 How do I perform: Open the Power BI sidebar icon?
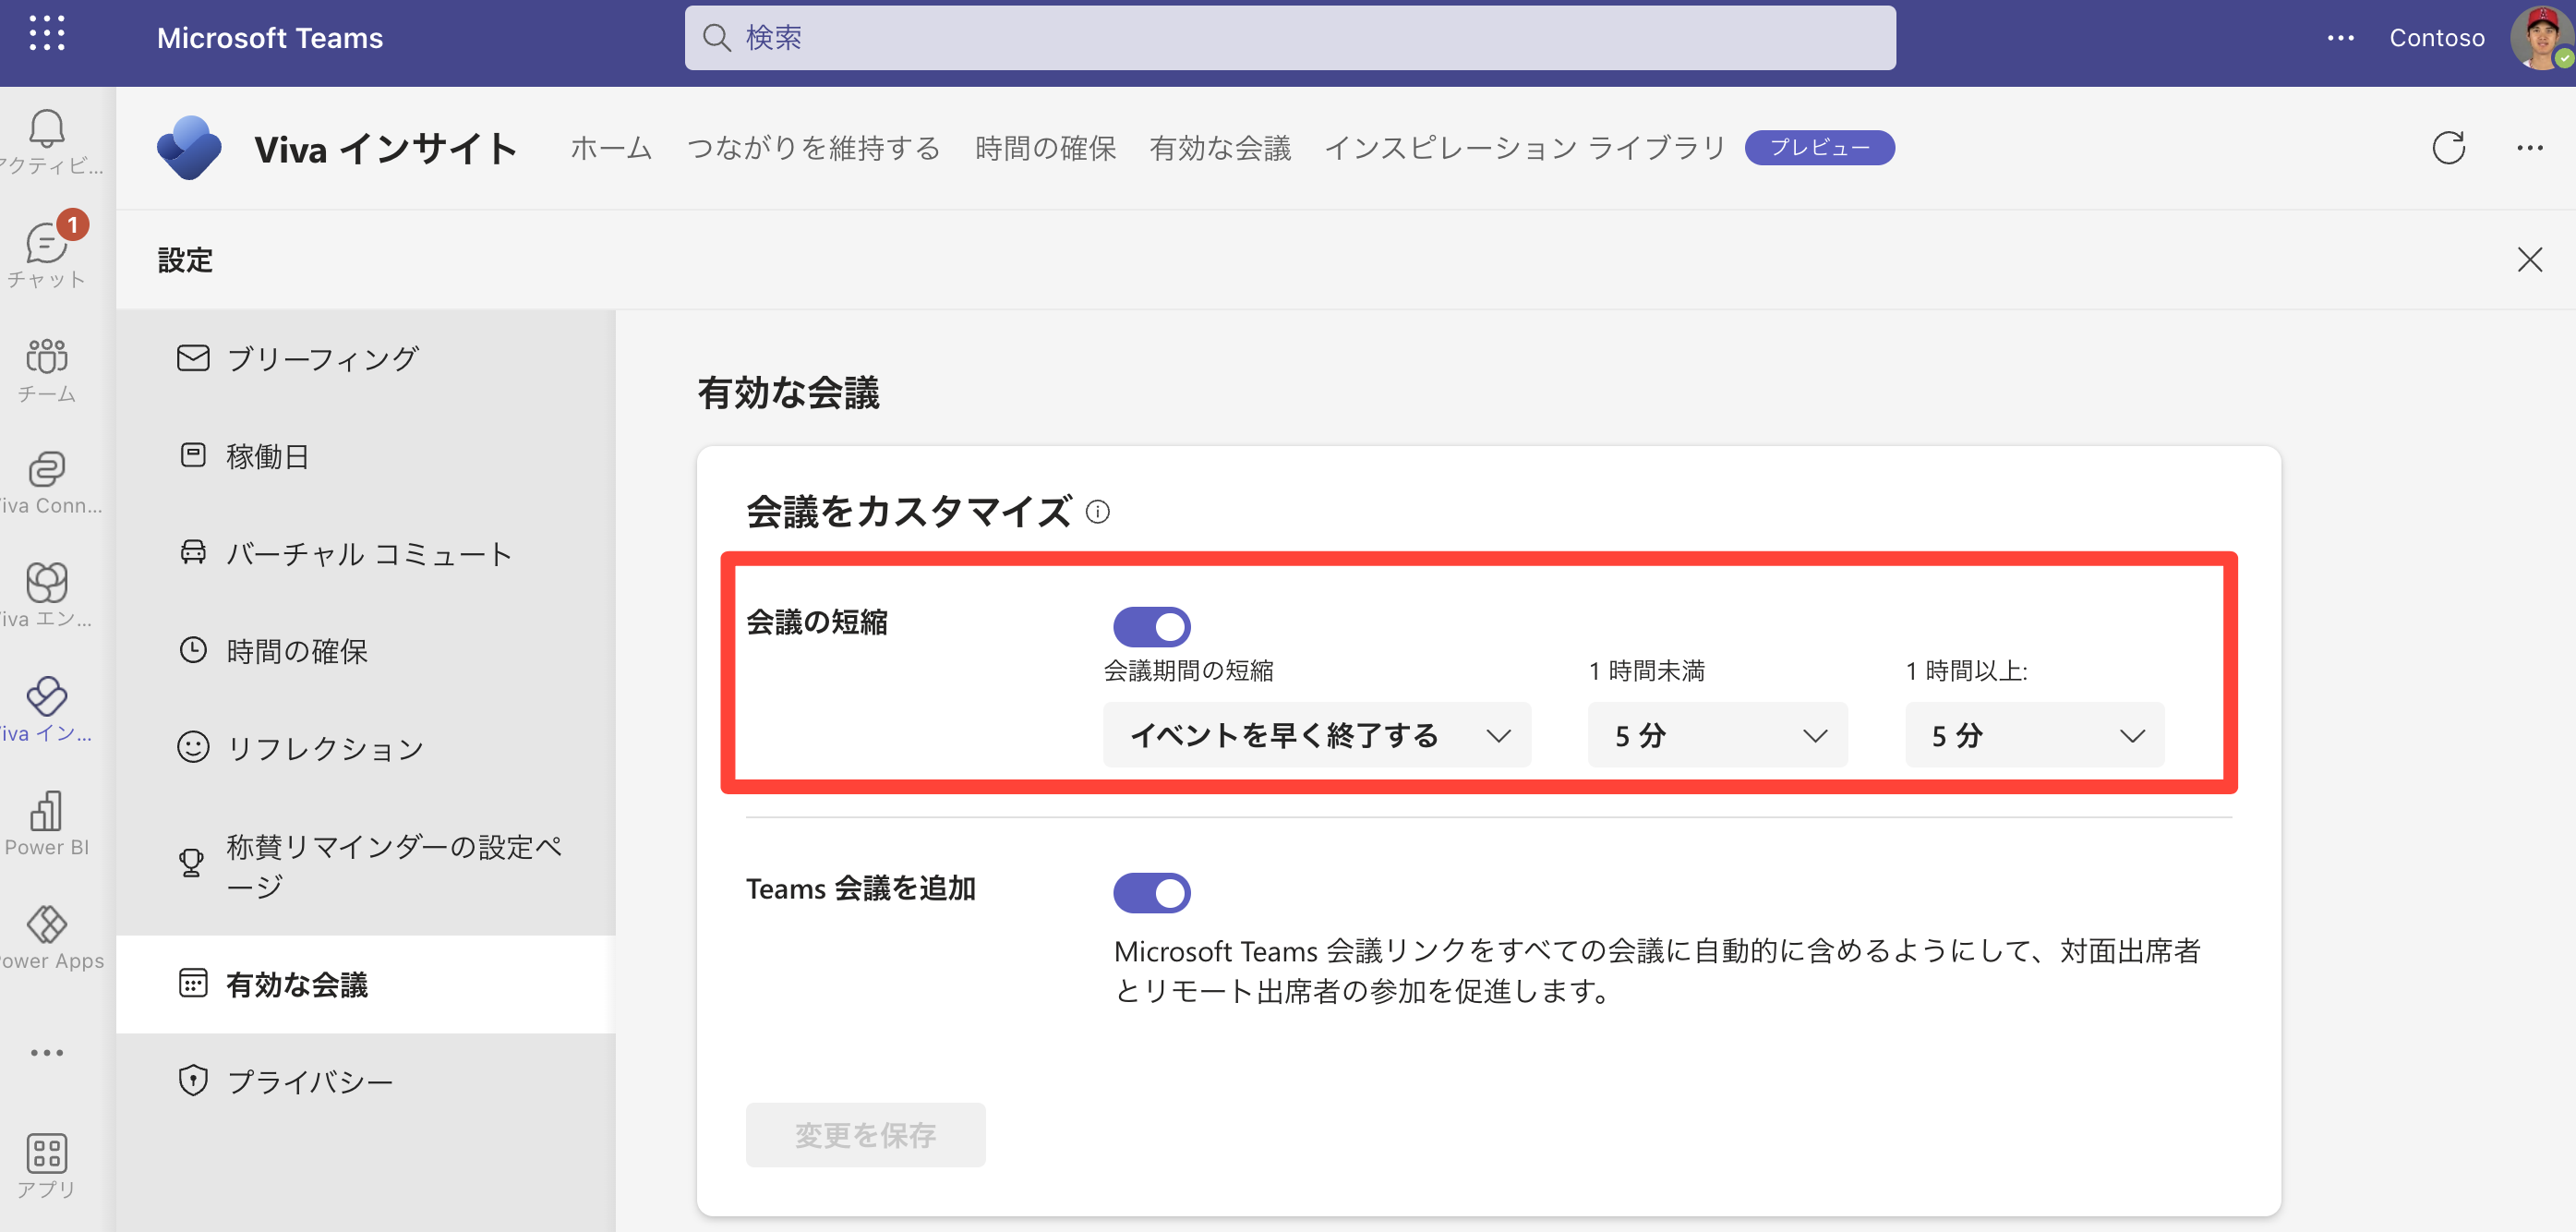46,812
